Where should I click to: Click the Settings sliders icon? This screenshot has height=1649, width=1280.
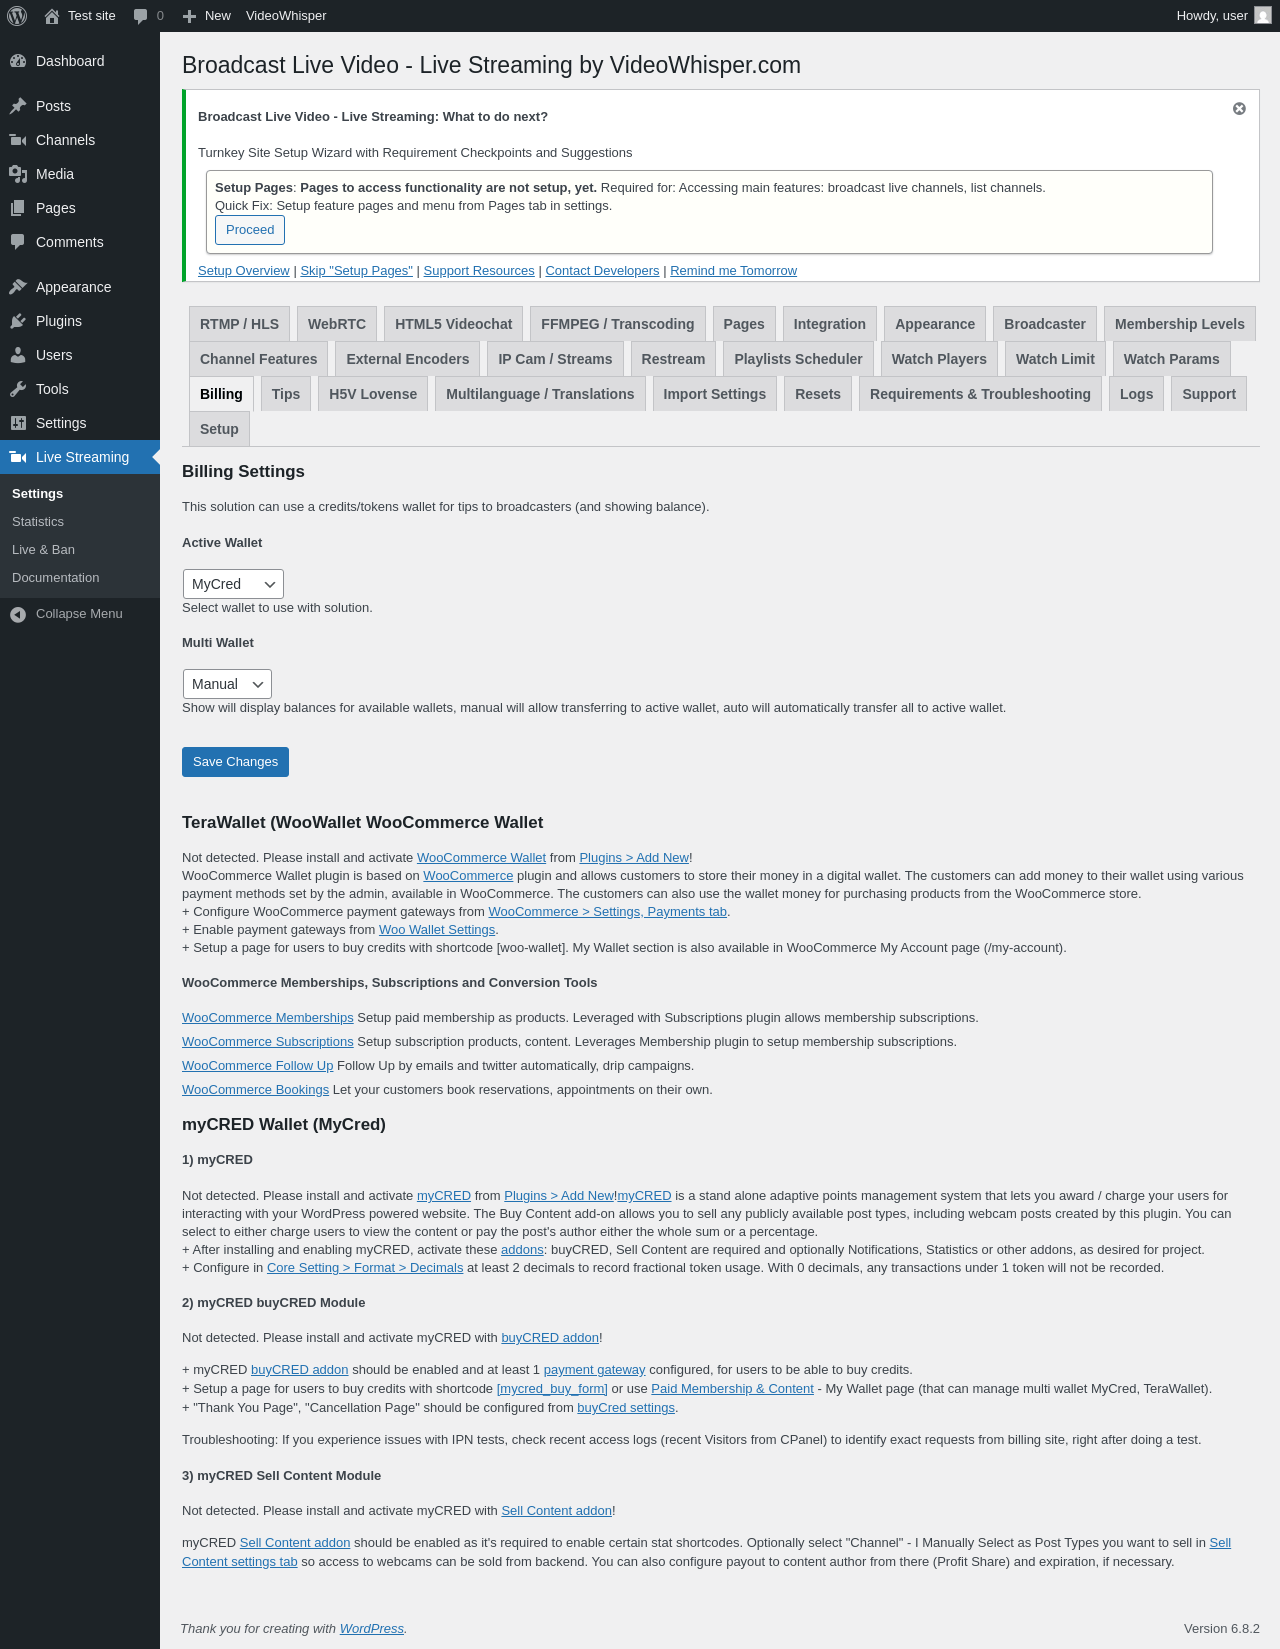[x=18, y=423]
